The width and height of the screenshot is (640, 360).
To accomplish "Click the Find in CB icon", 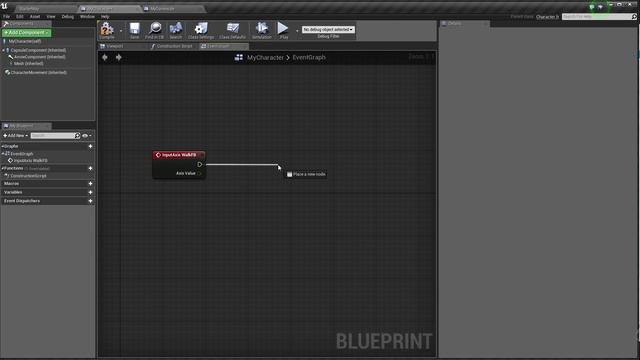I will (155, 30).
